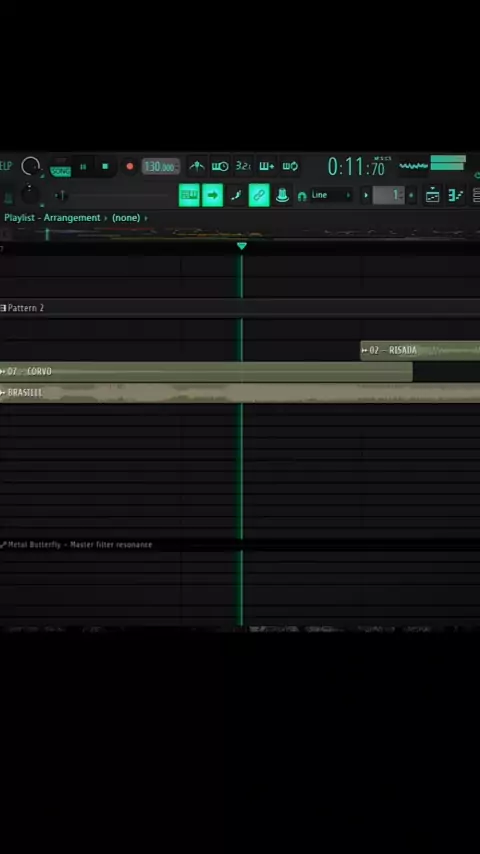Open the oscilloscope output monitor

[x=413, y=166]
